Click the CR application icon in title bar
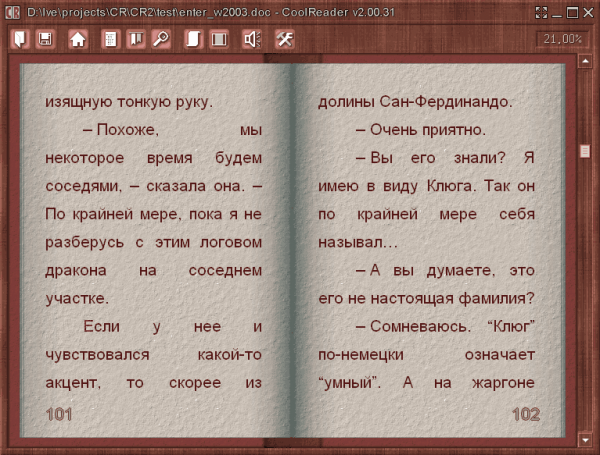The height and width of the screenshot is (455, 600). (13, 11)
